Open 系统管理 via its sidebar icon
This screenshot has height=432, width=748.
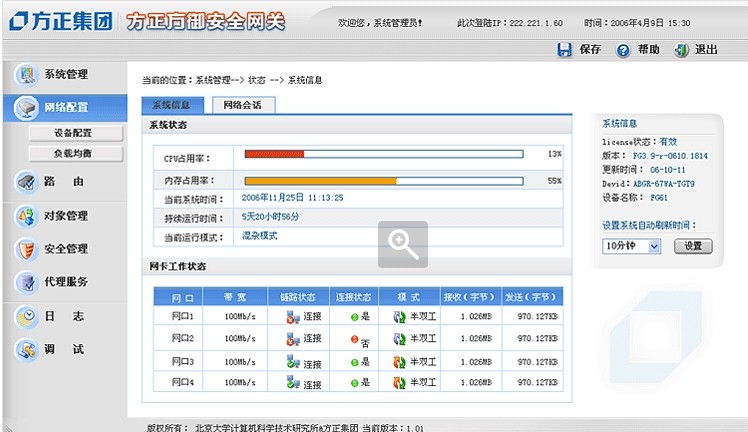[26, 75]
